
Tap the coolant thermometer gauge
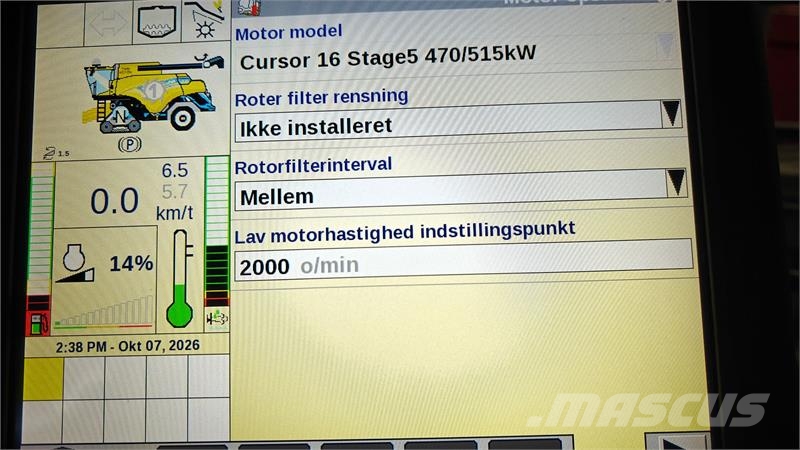tap(180, 278)
